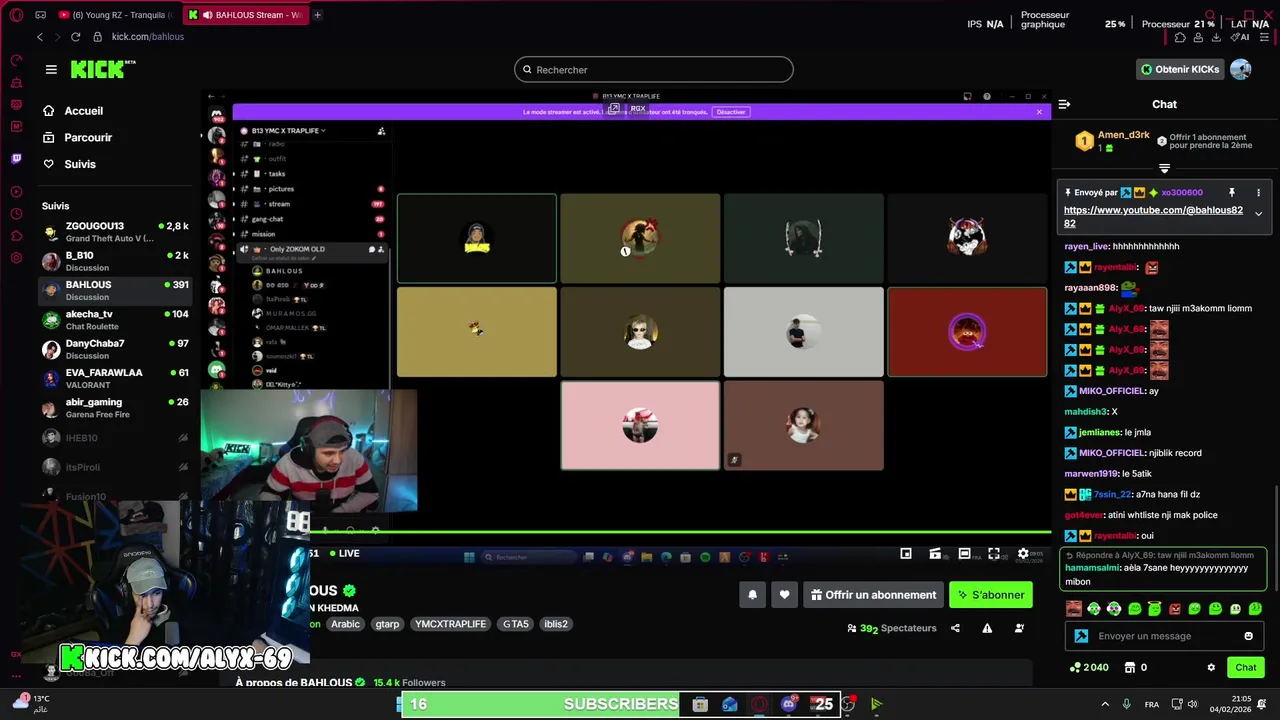Click the KICK logo
This screenshot has width=1280, height=720.
(x=102, y=69)
